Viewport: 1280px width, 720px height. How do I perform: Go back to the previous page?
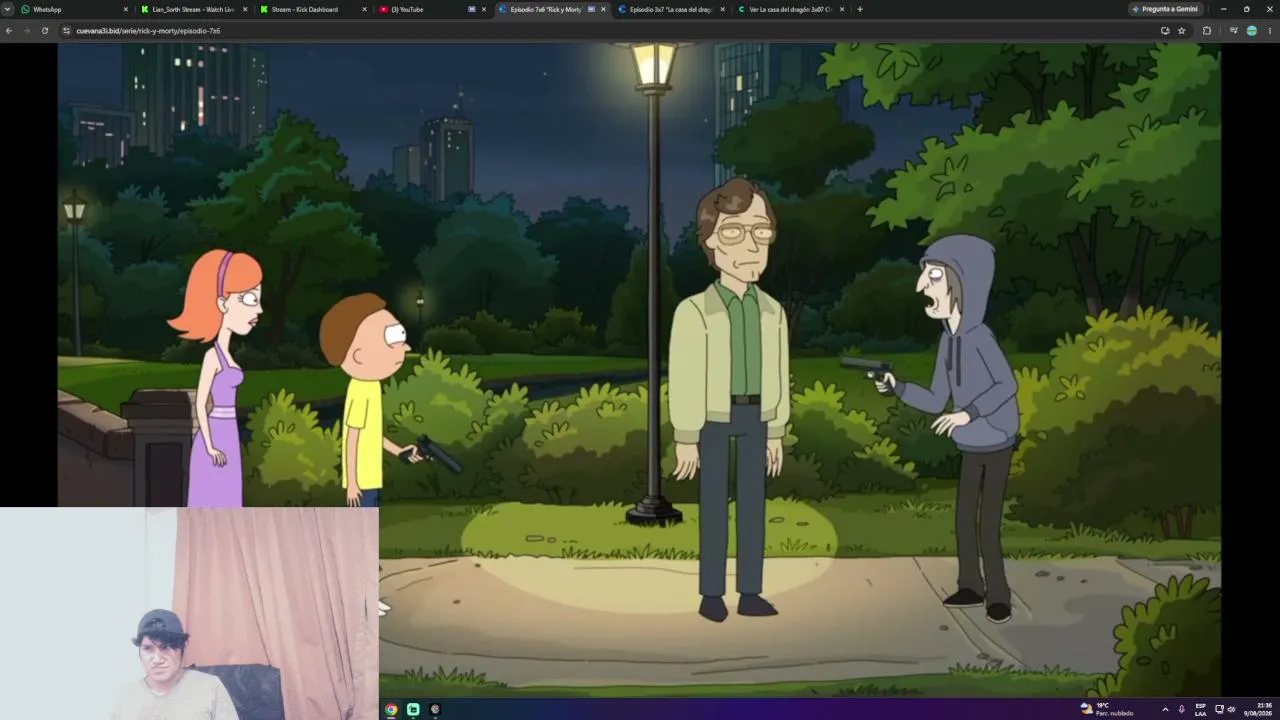click(x=9, y=31)
